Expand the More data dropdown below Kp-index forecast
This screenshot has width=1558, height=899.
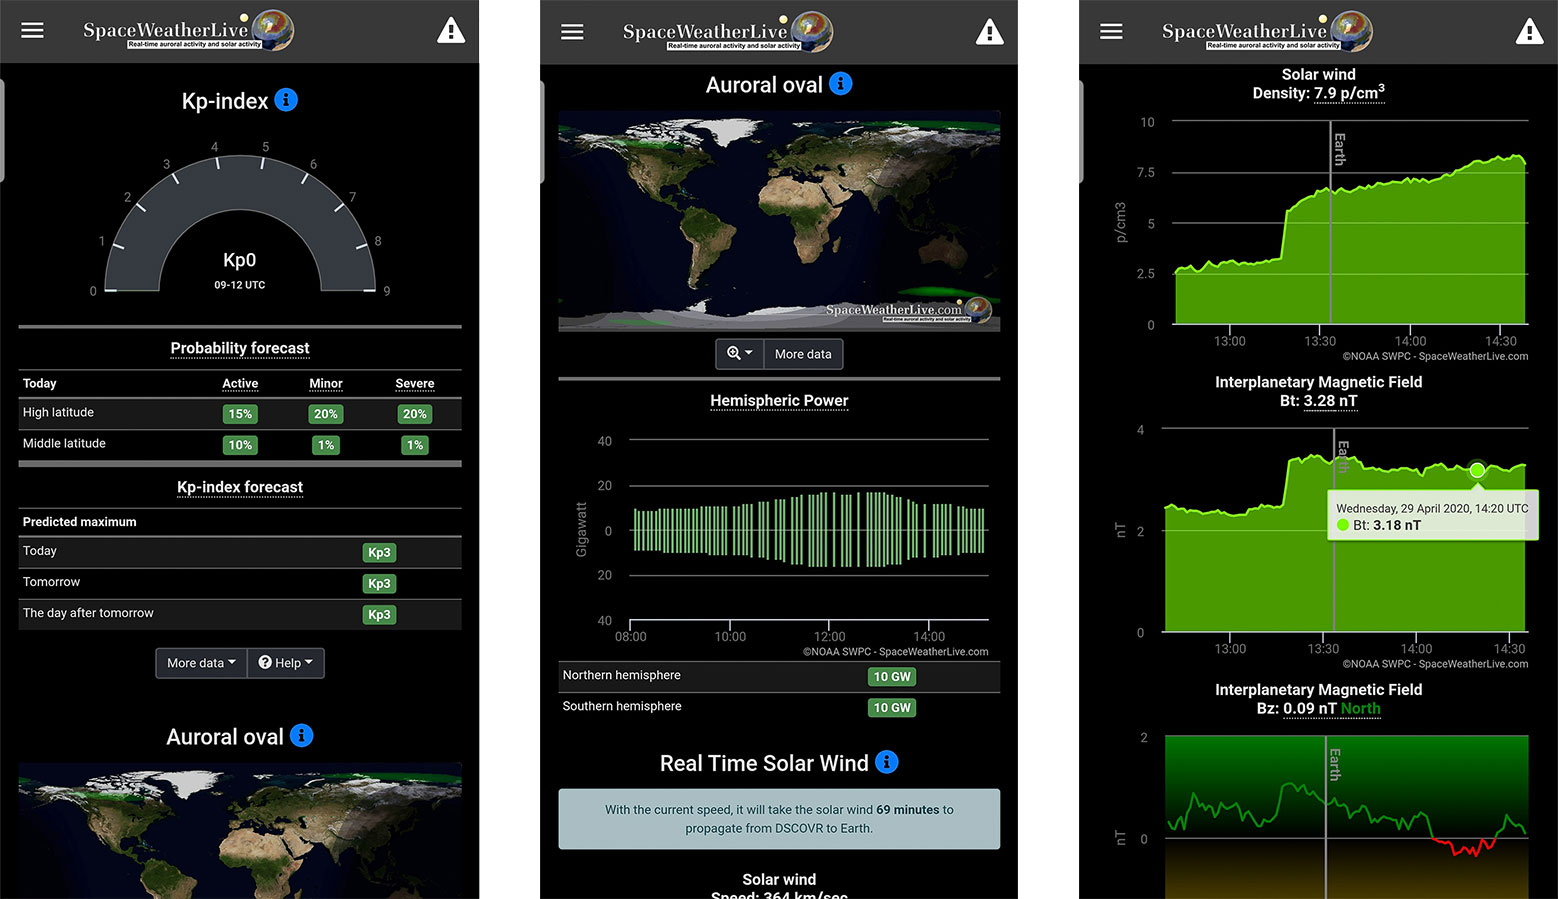tap(200, 662)
